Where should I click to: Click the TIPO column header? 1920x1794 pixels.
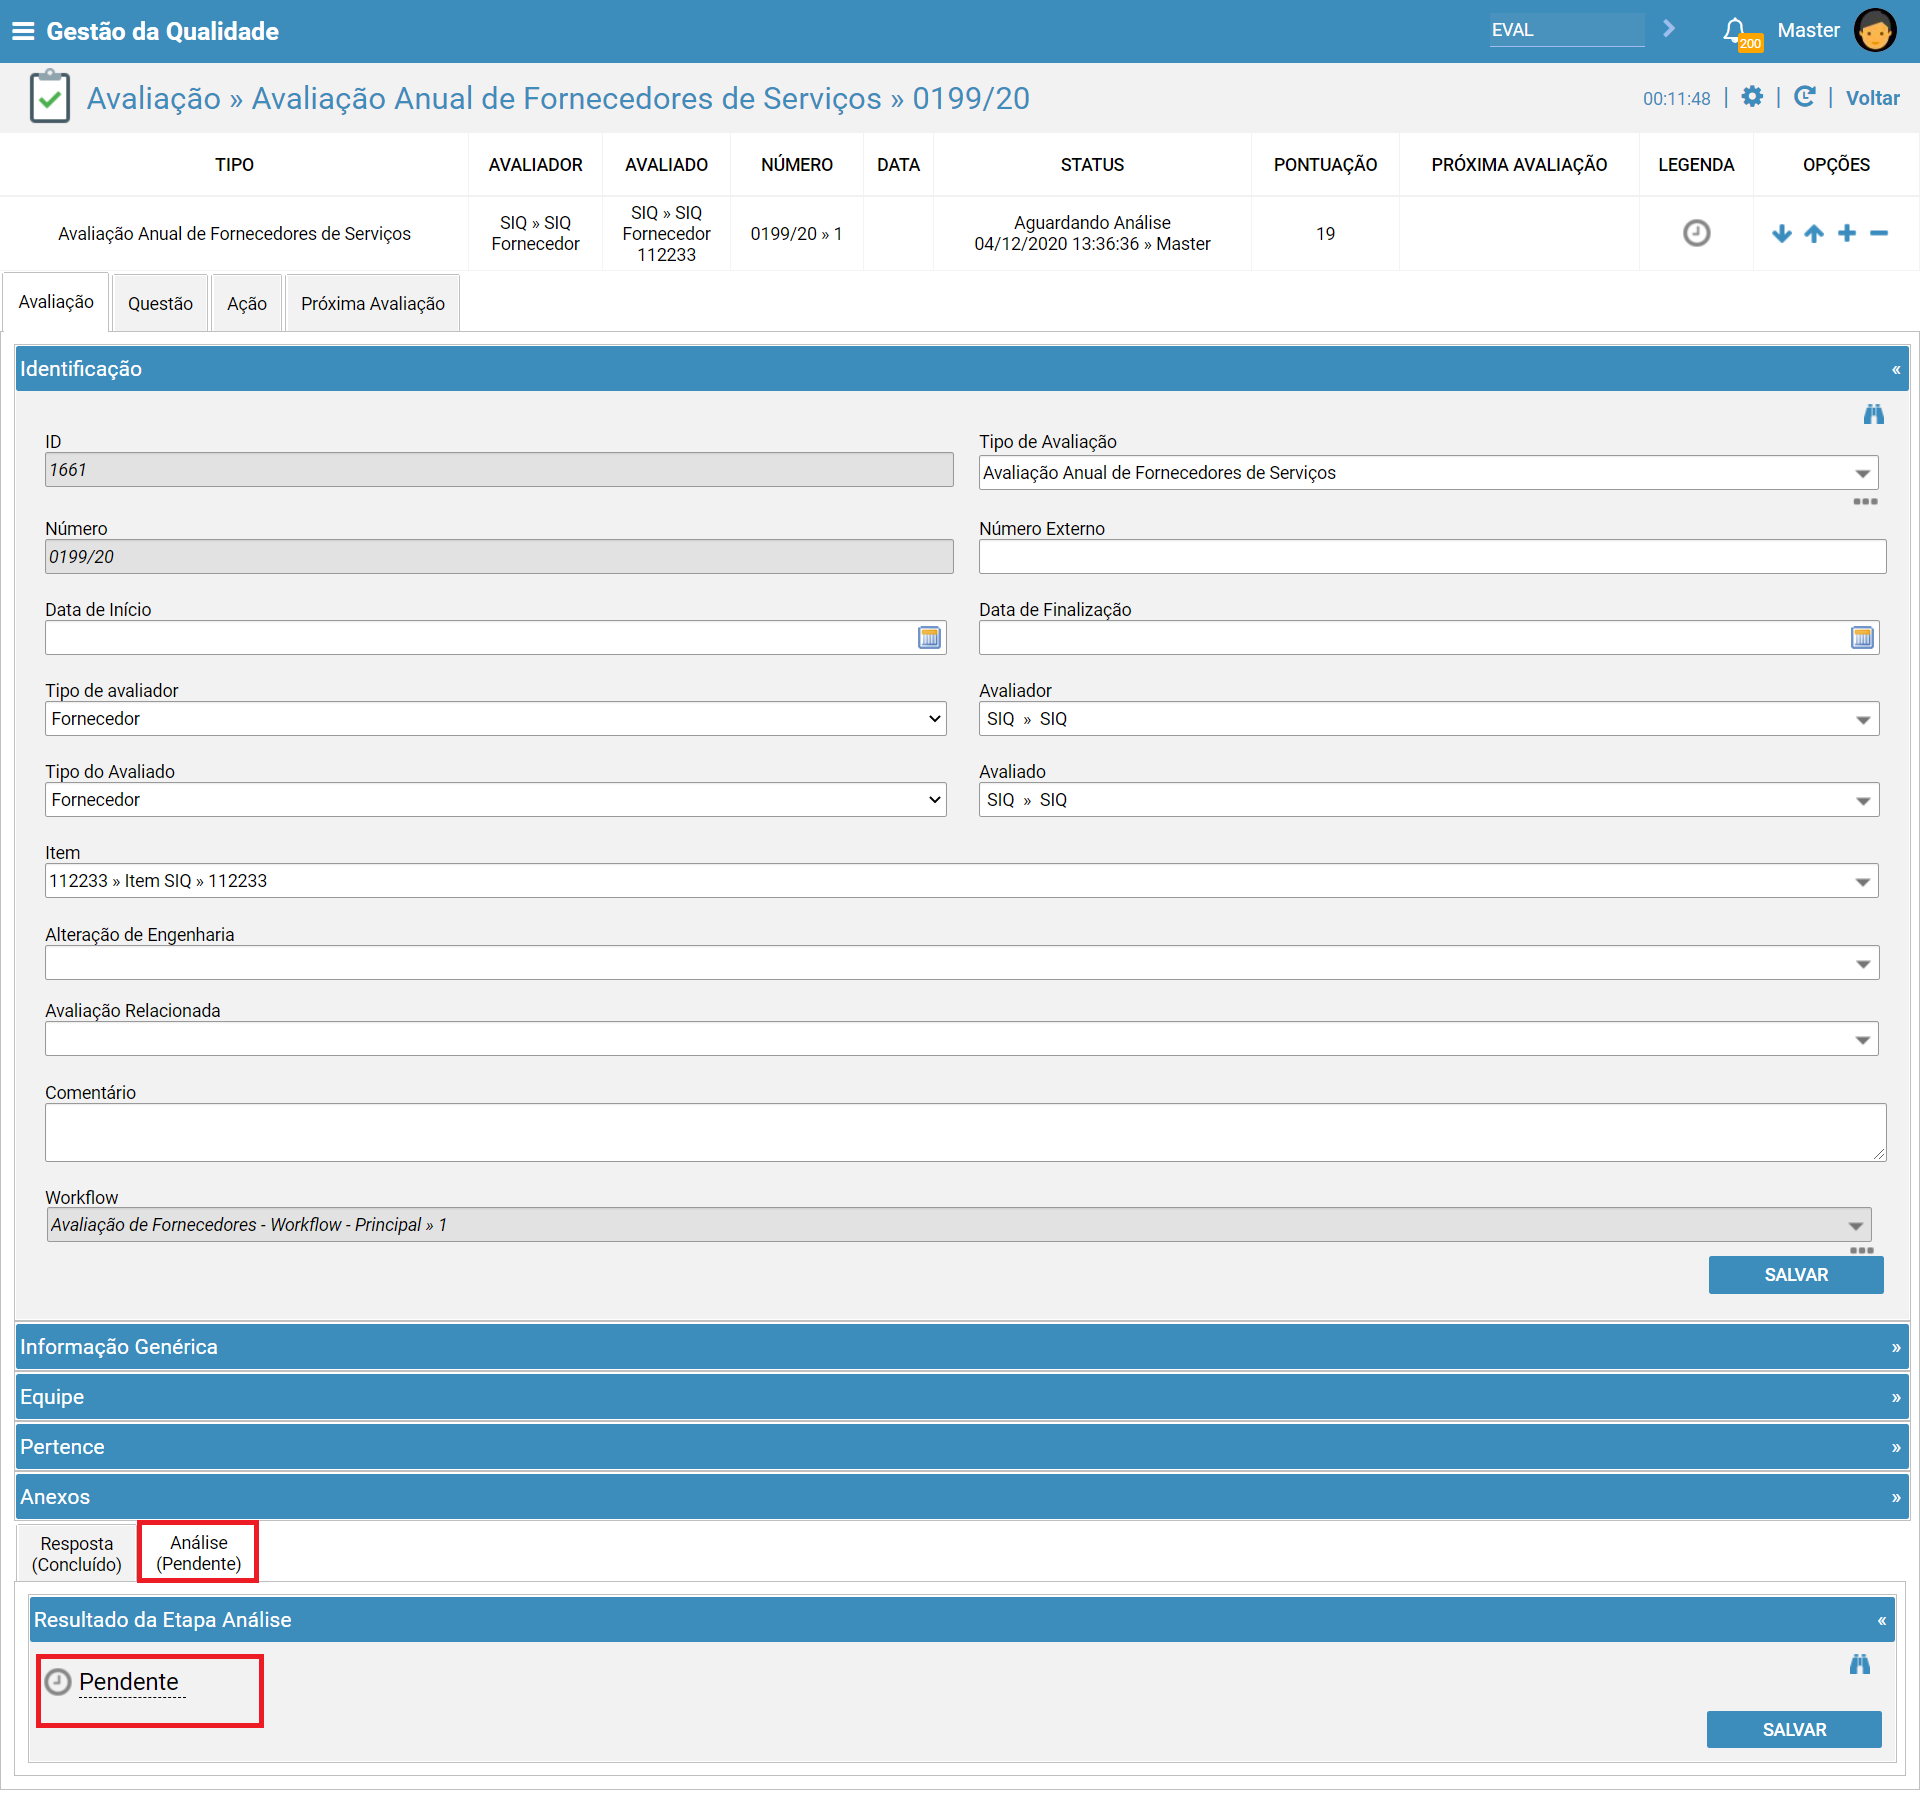(x=234, y=165)
